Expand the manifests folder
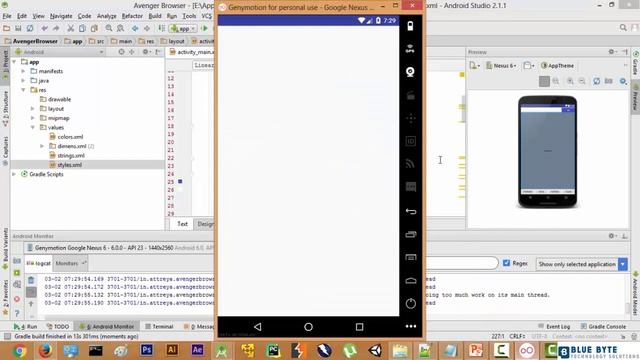 [x=23, y=71]
